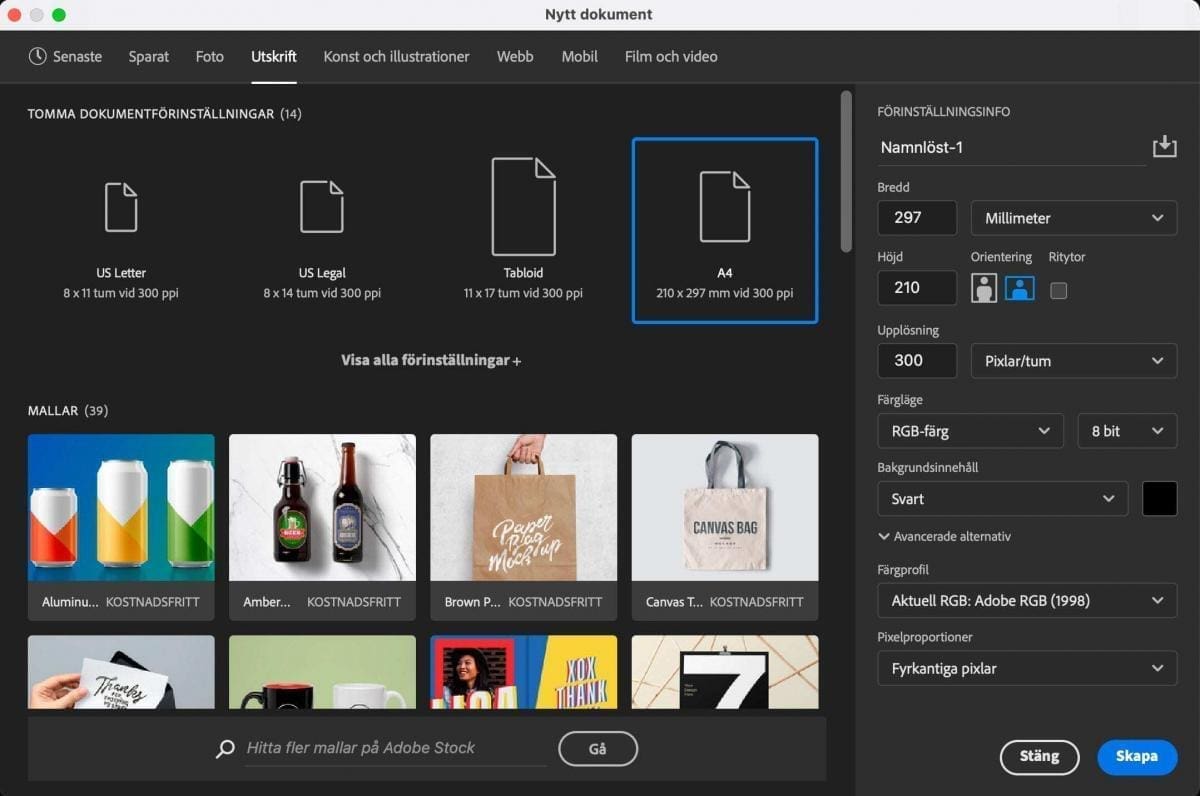Click the Namnlöst-1 document name field
The width and height of the screenshot is (1200, 796).
click(x=1011, y=148)
